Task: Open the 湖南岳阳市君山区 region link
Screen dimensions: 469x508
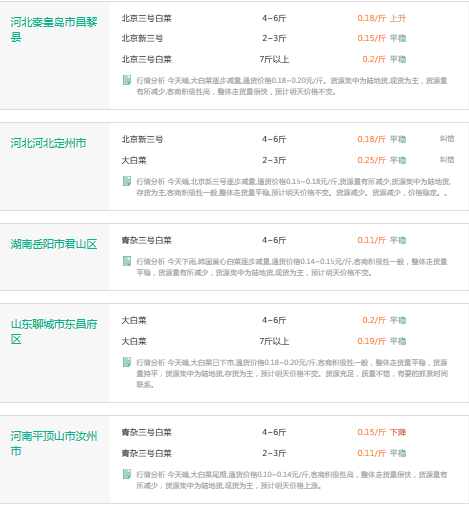Action: [x=54, y=244]
